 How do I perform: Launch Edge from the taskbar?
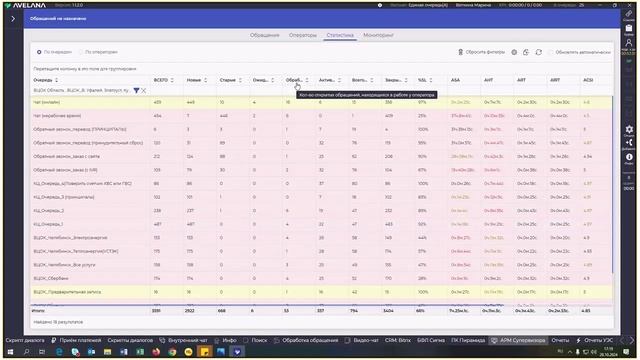click(x=59, y=351)
